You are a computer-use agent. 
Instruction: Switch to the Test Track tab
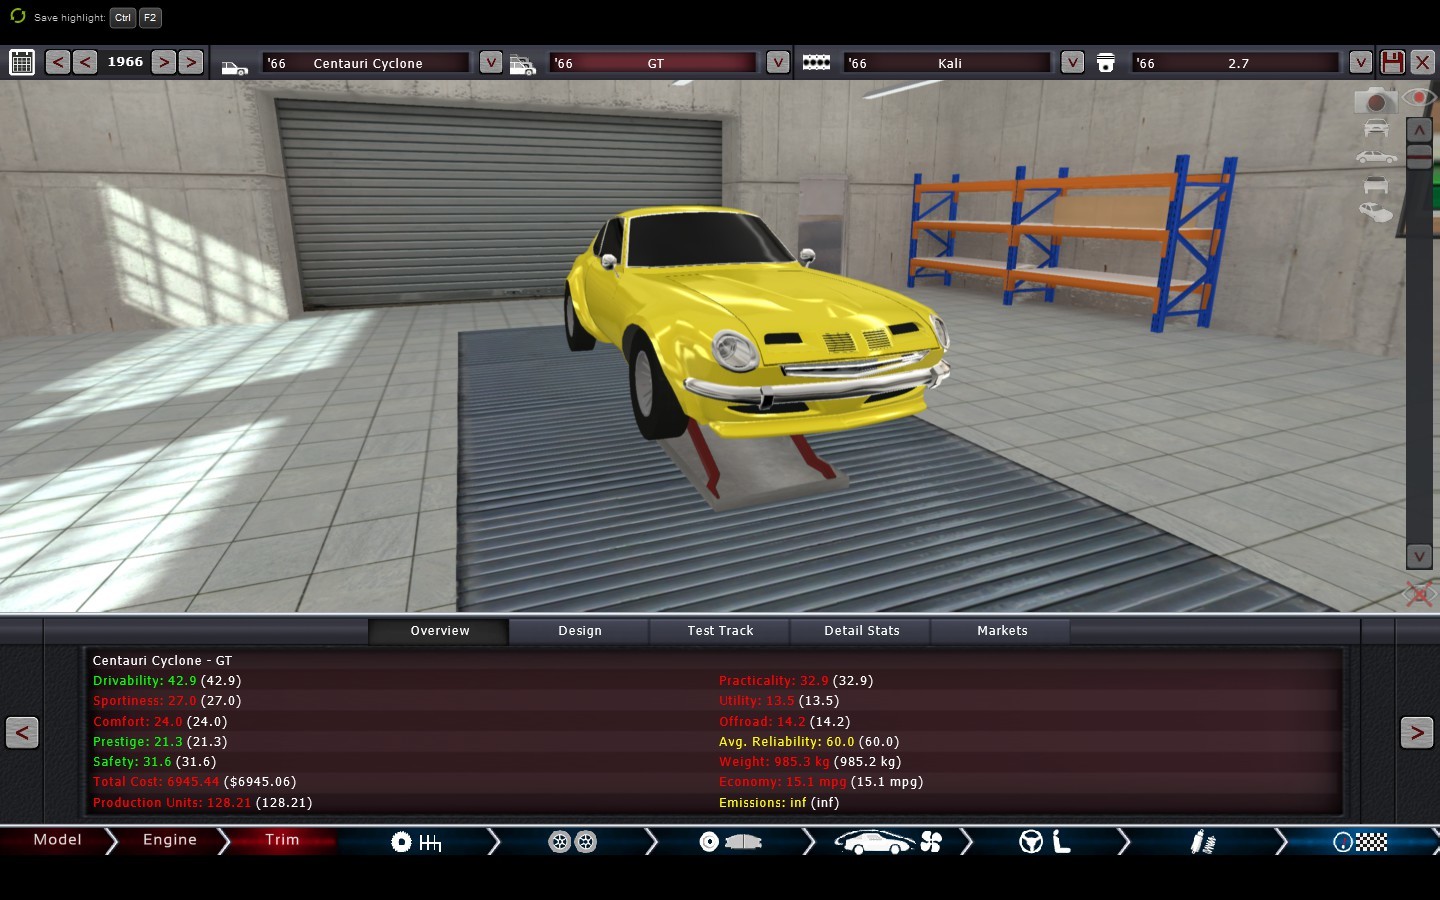(x=720, y=631)
